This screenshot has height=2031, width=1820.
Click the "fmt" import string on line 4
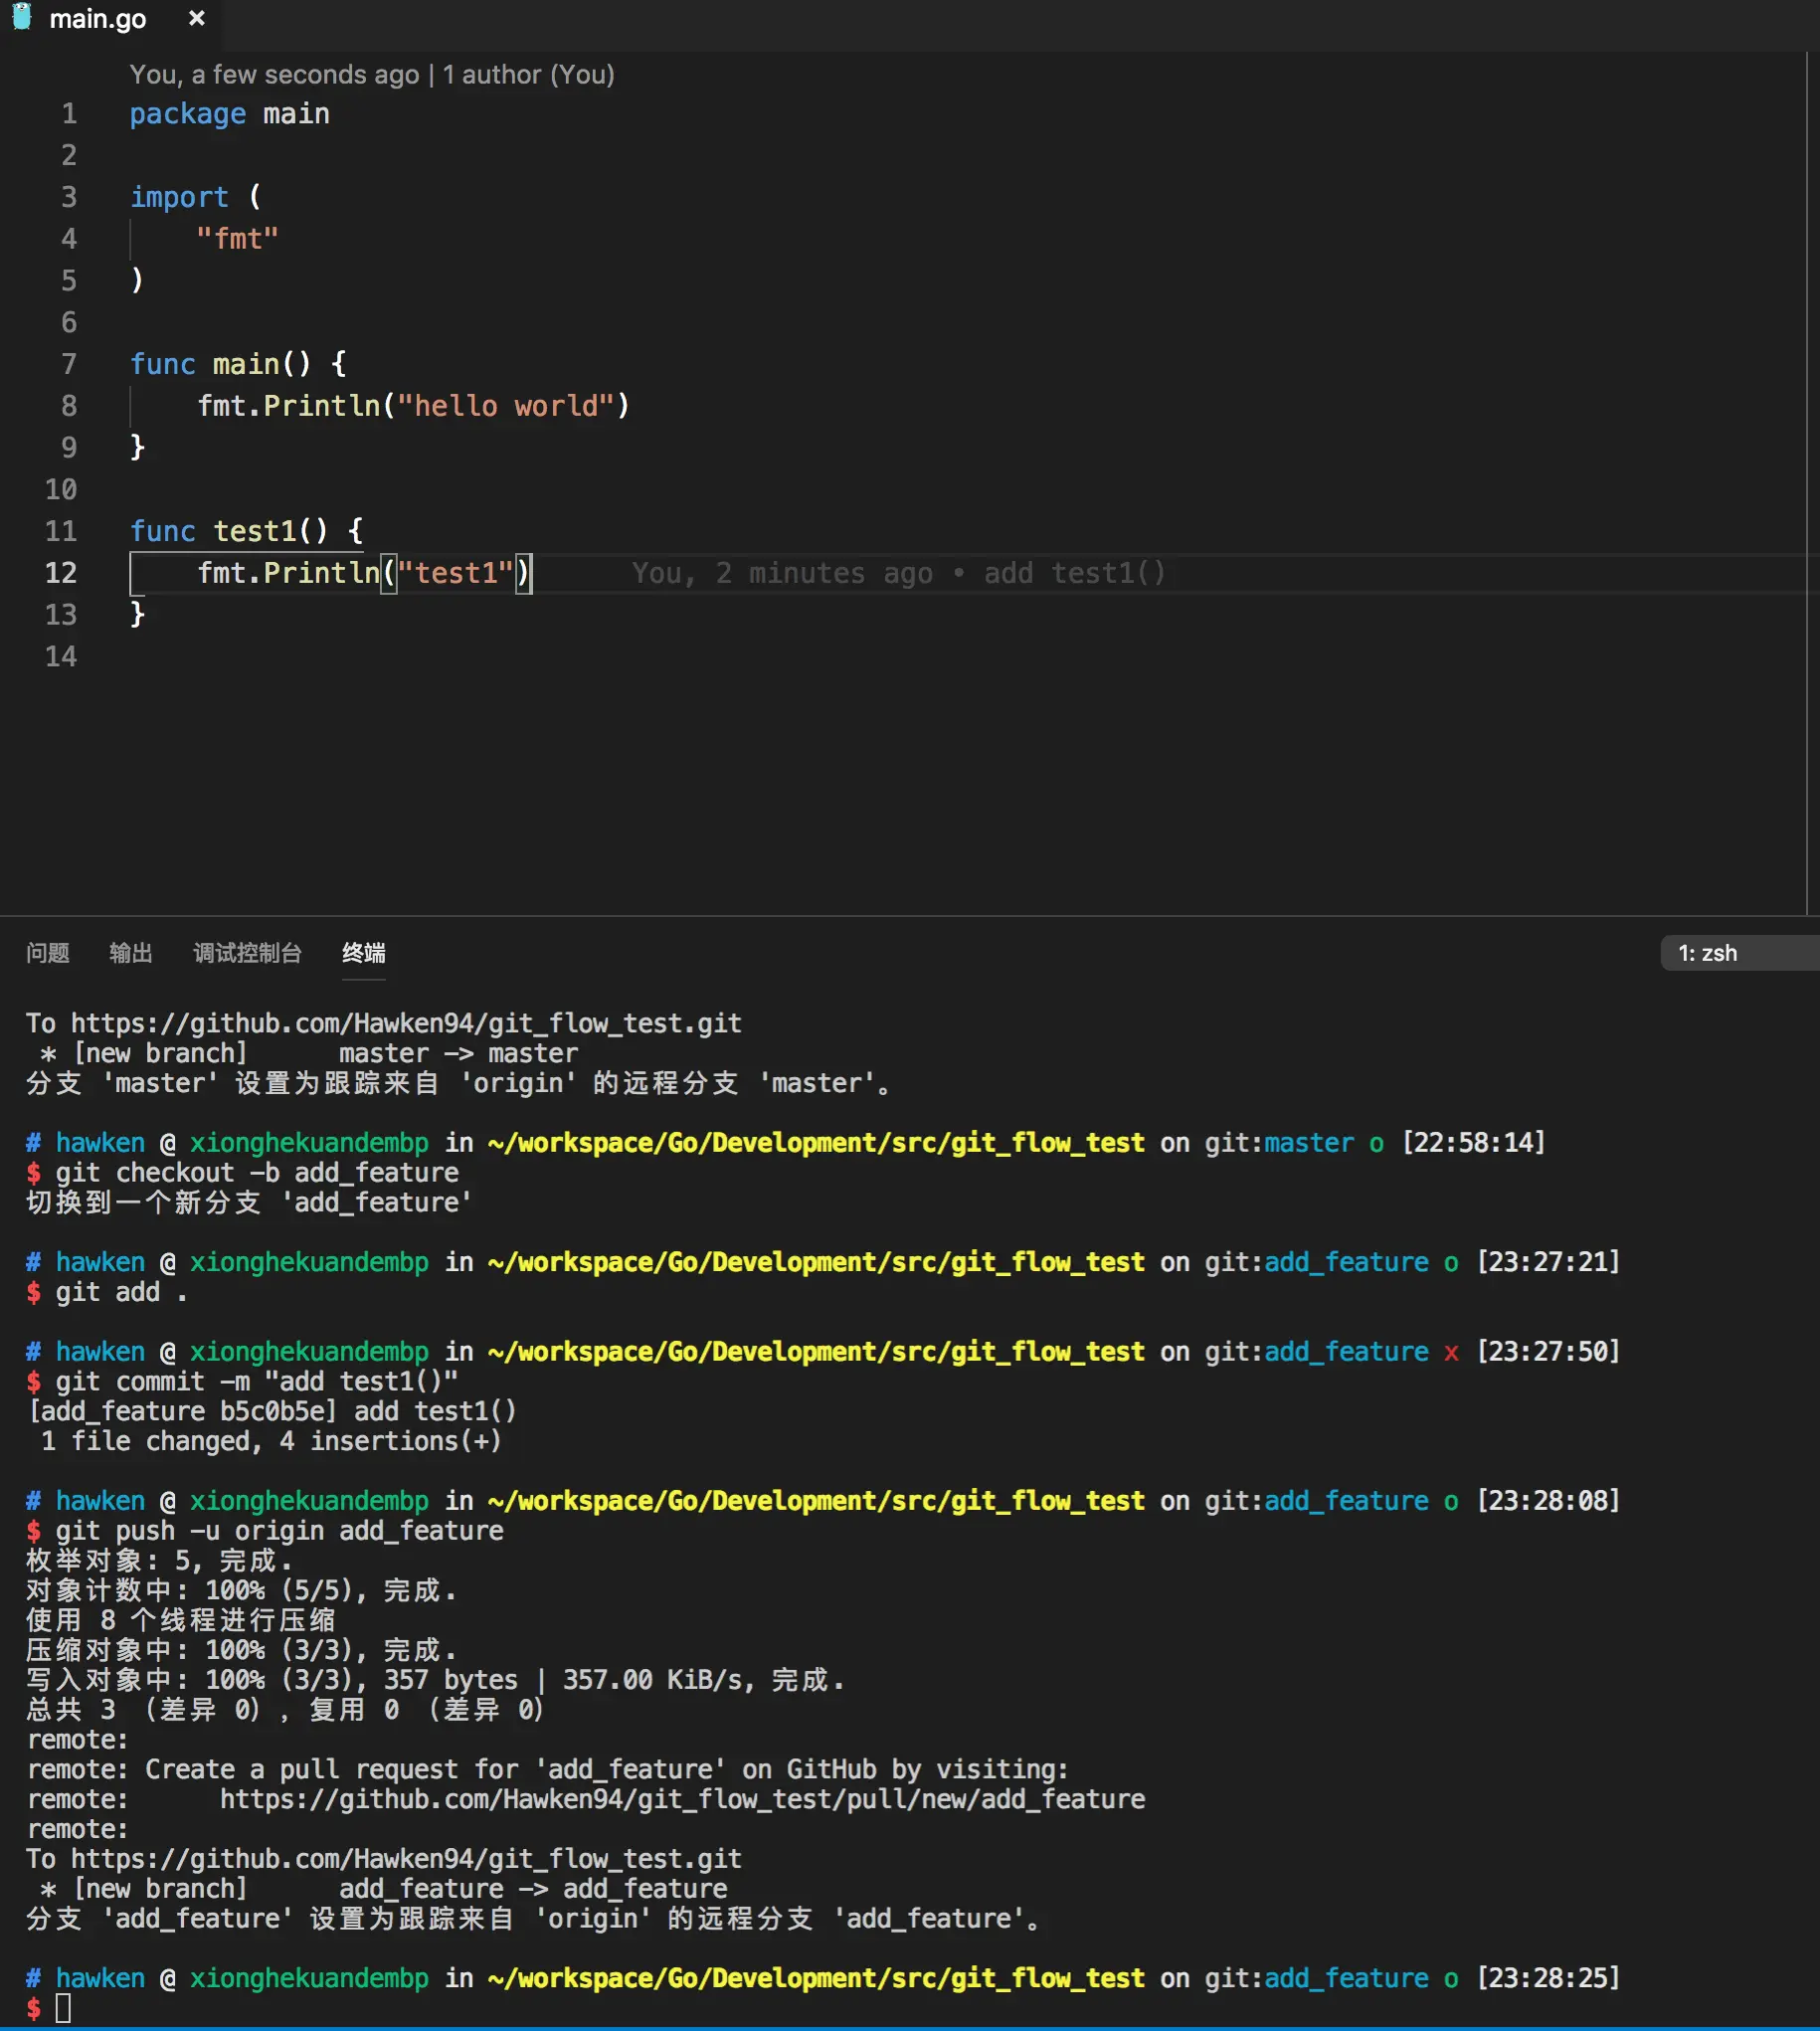click(237, 239)
